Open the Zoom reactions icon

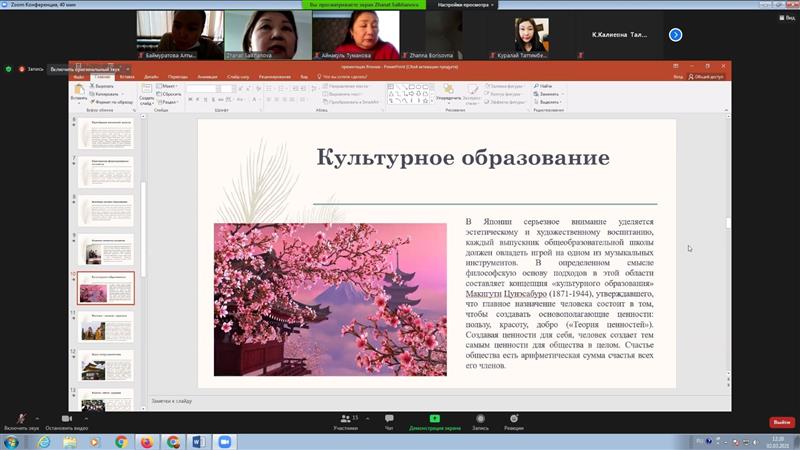coord(513,420)
